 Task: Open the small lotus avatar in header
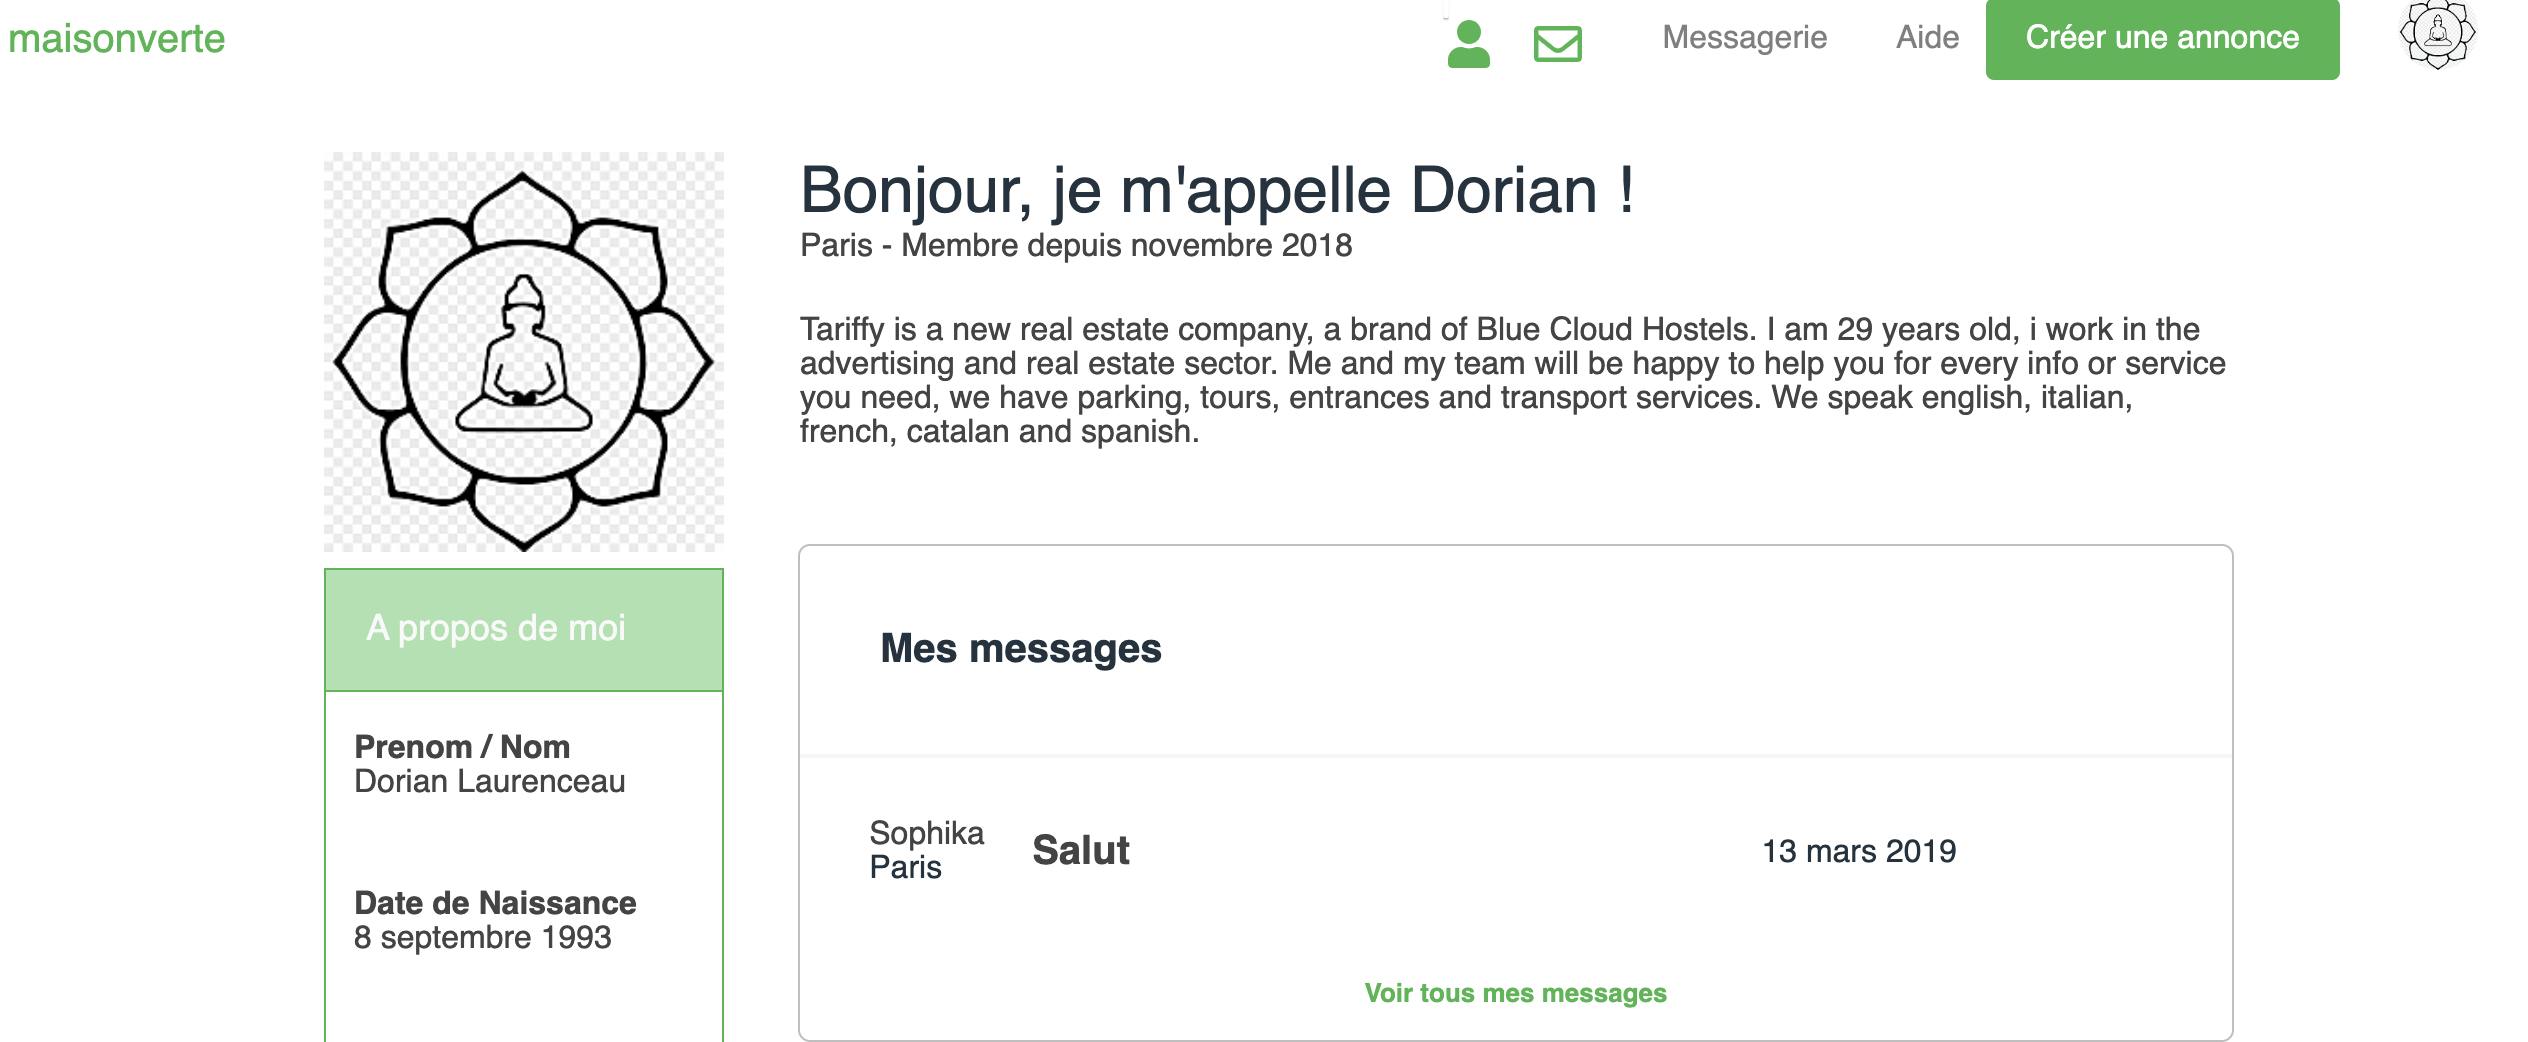(2437, 34)
